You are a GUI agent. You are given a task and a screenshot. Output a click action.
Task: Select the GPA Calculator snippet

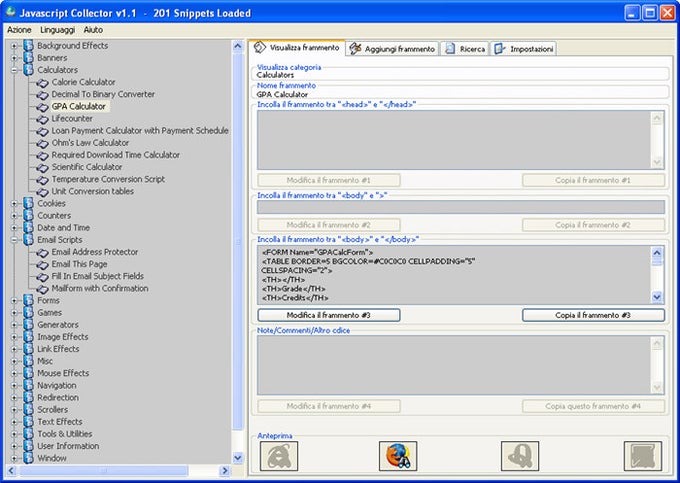coord(78,106)
